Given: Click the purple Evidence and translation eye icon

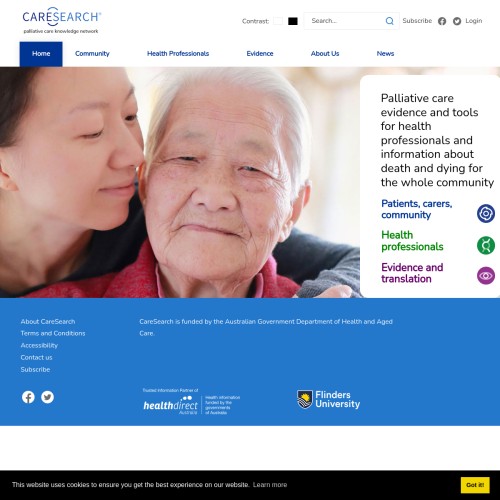Looking at the screenshot, I should 486,276.
